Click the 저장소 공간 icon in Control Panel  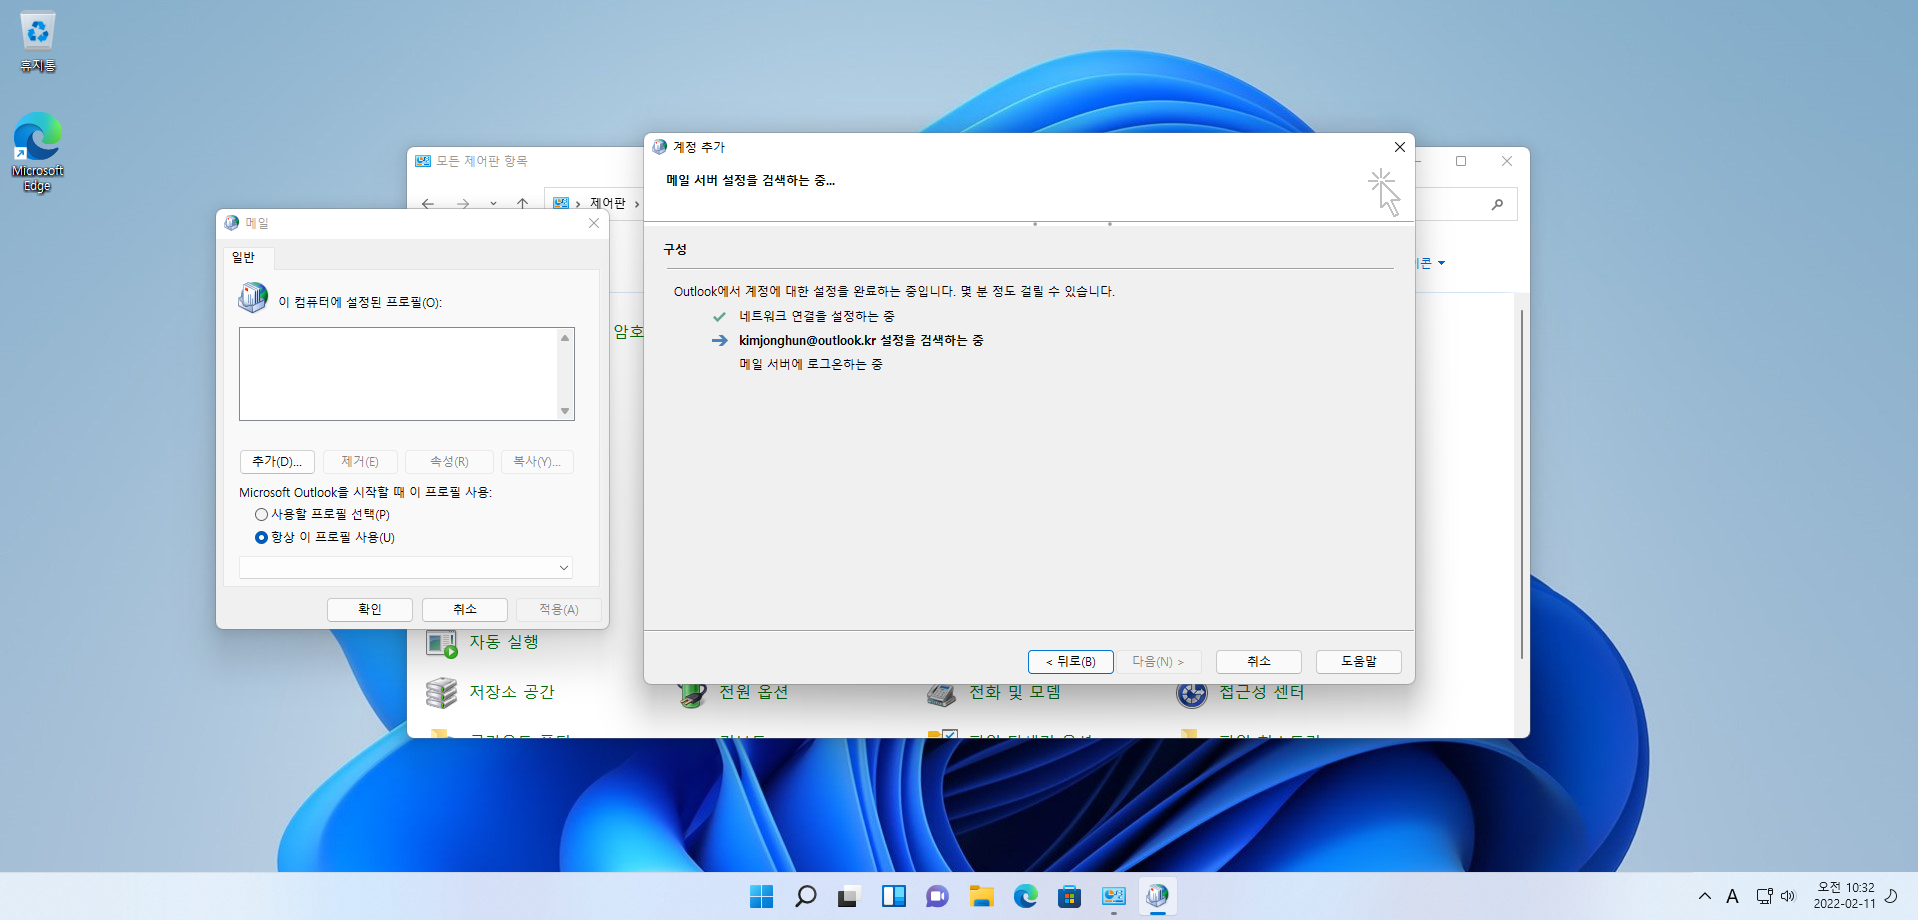point(441,692)
